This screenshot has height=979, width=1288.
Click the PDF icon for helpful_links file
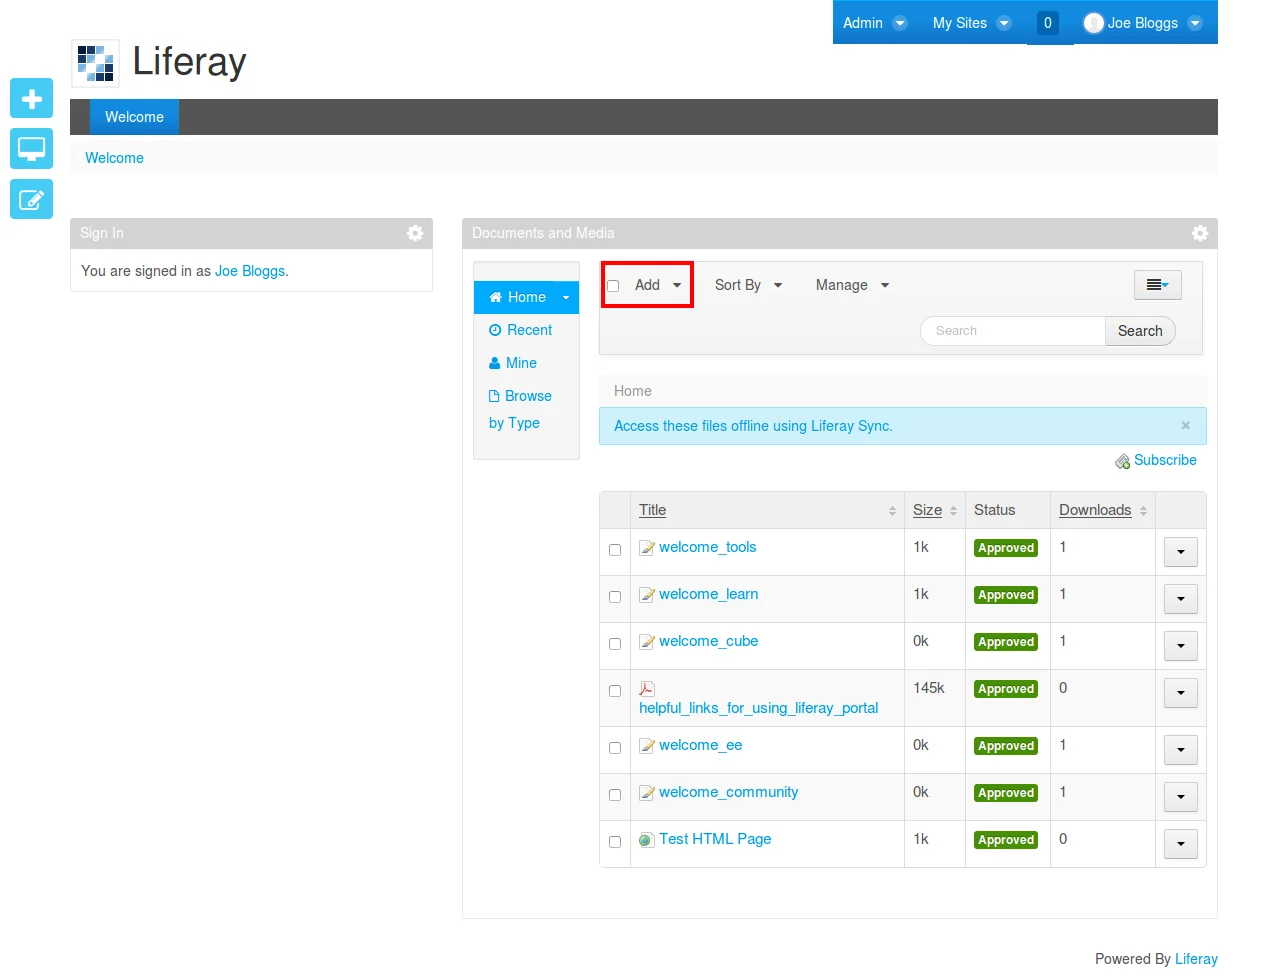click(647, 689)
